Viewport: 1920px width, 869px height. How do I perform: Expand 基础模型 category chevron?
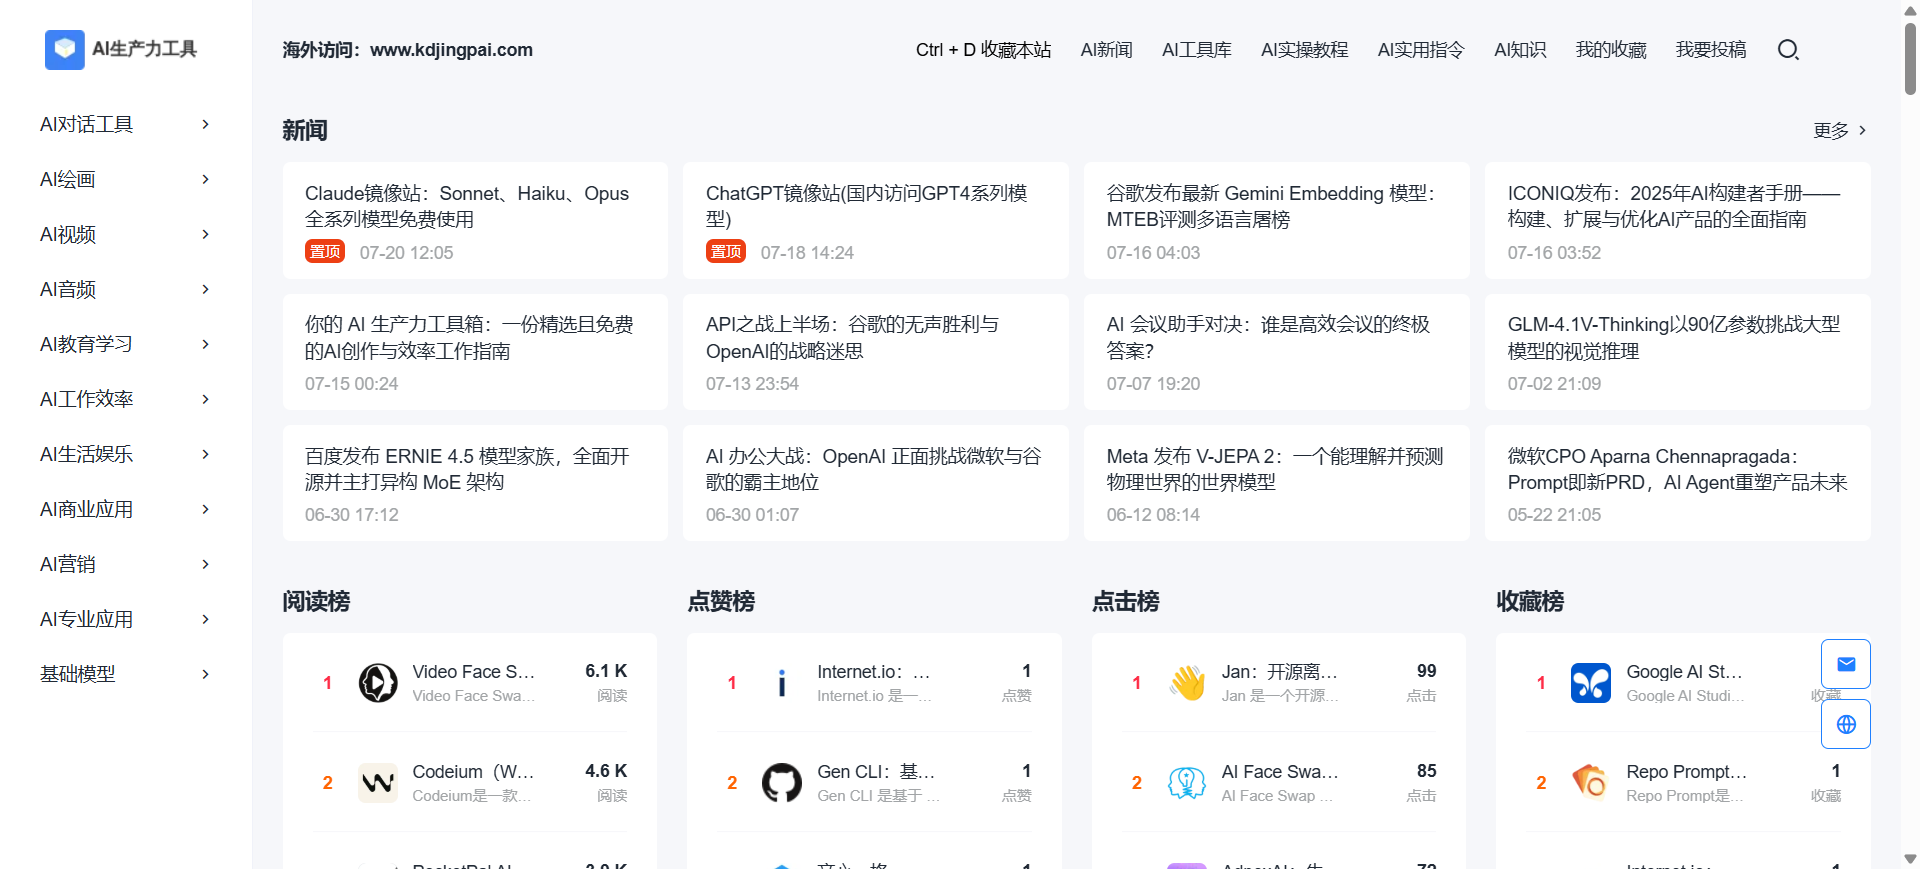pyautogui.click(x=206, y=674)
